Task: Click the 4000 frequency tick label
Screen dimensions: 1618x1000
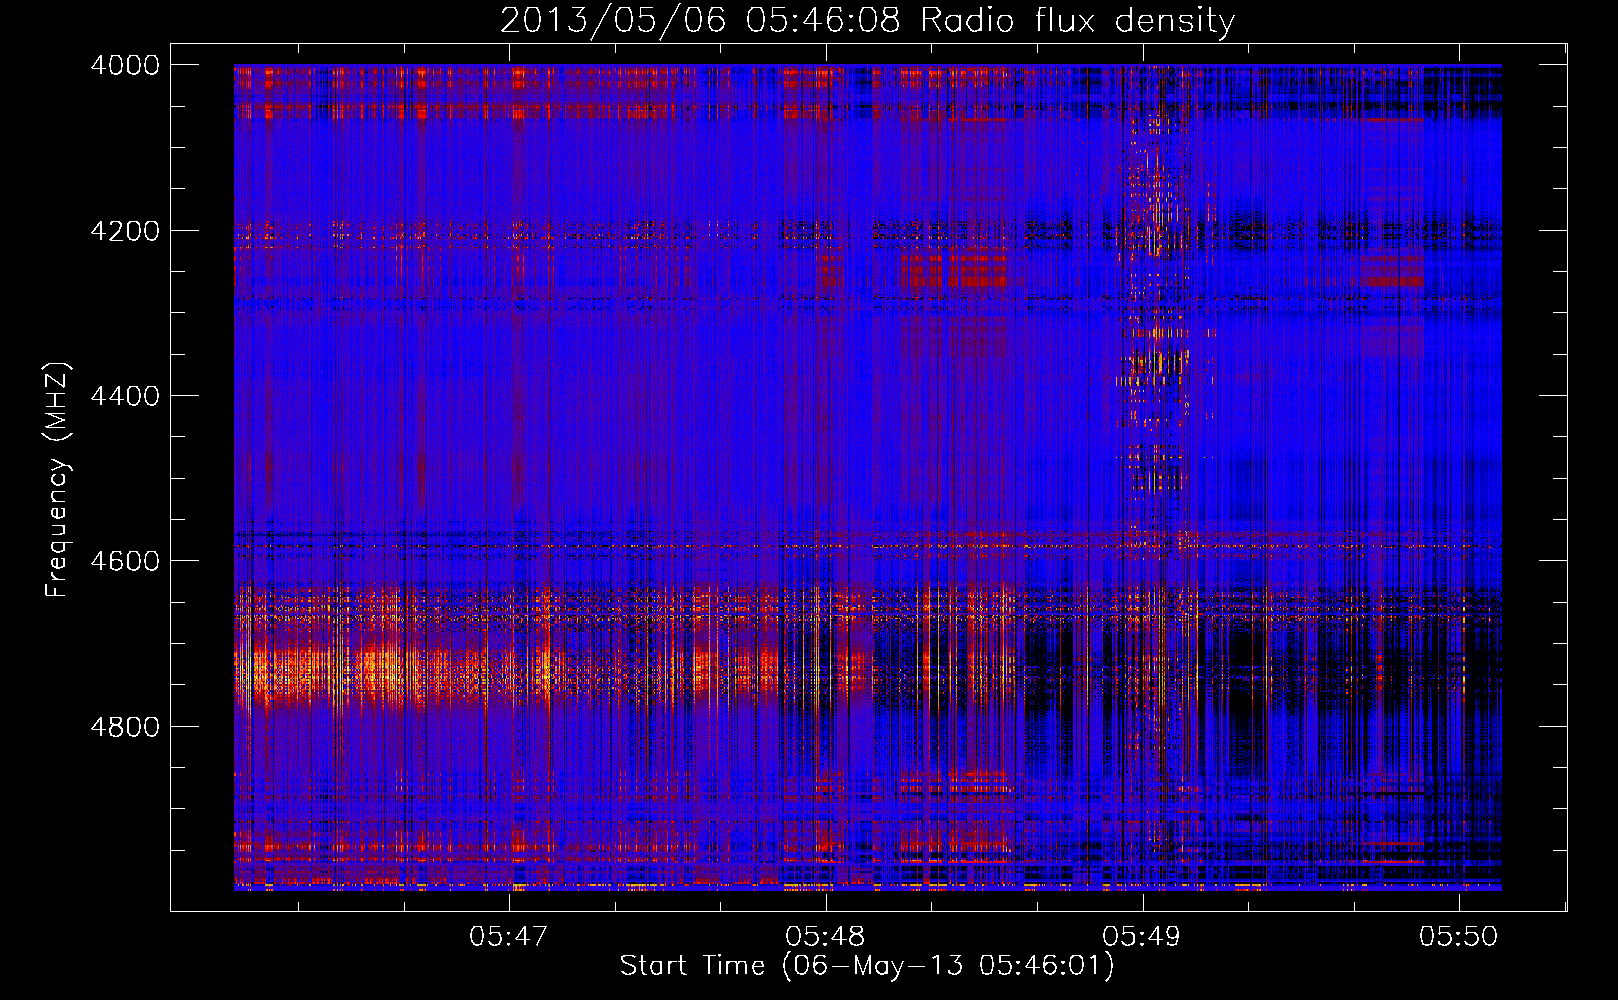Action: [125, 65]
